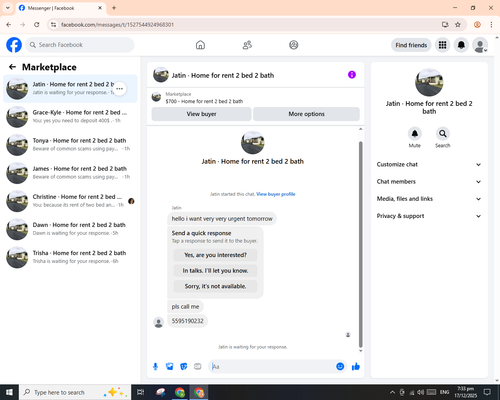
Task: Click the browser address bar URL
Action: click(x=117, y=25)
